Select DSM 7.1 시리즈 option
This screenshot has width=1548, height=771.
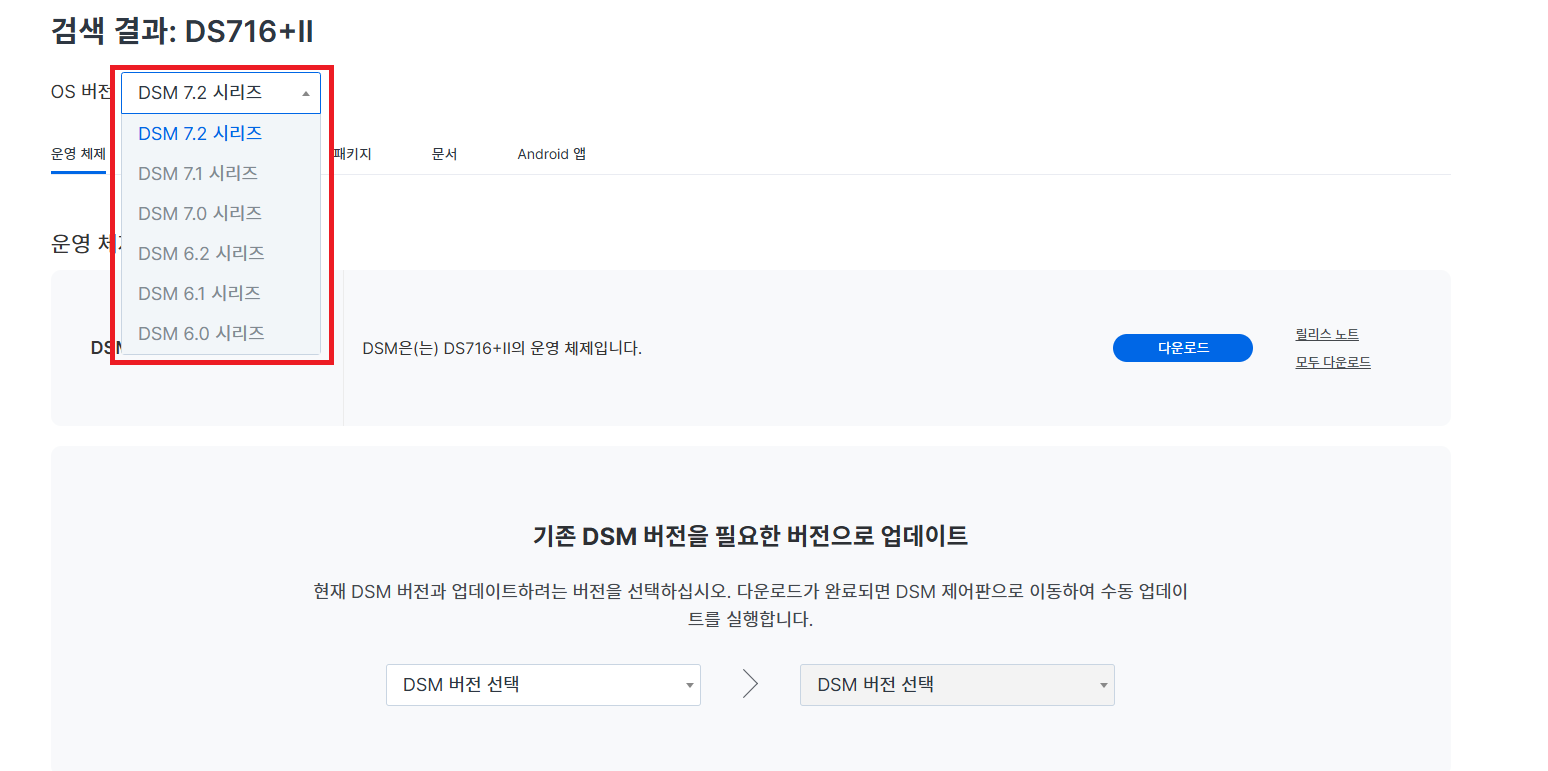click(221, 173)
